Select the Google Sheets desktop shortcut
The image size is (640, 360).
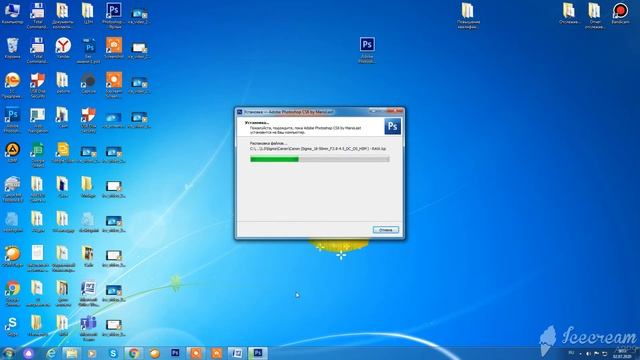click(38, 154)
